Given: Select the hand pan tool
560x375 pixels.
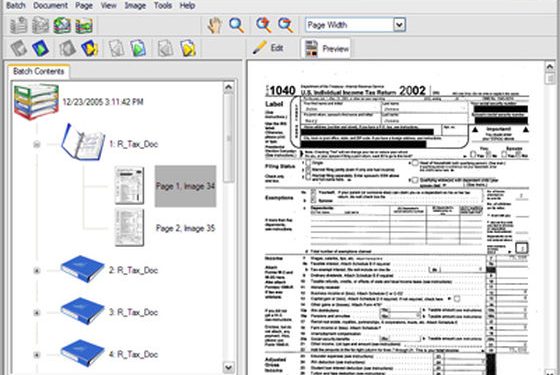Looking at the screenshot, I should 215,25.
